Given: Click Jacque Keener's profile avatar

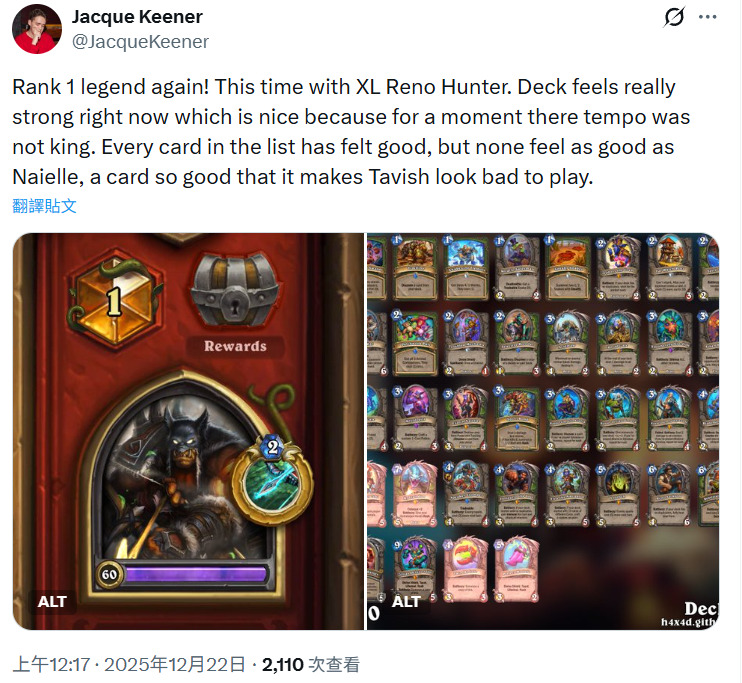Looking at the screenshot, I should [x=37, y=29].
